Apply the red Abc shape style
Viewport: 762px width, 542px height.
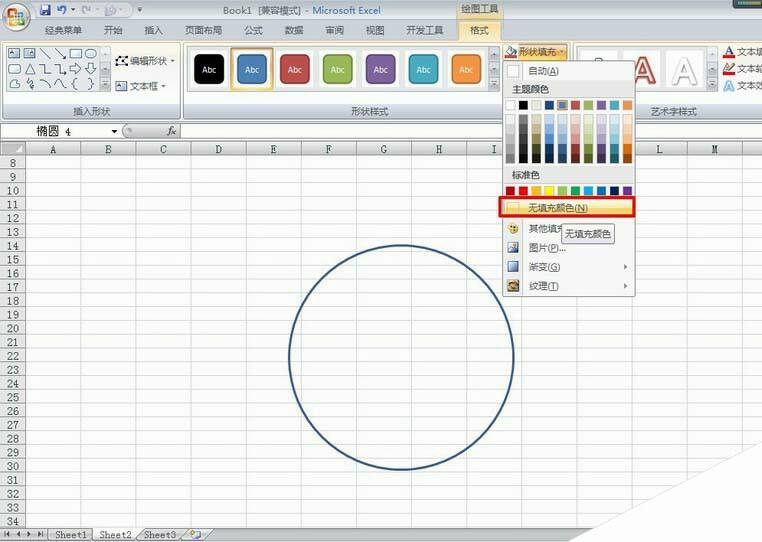[x=295, y=69]
